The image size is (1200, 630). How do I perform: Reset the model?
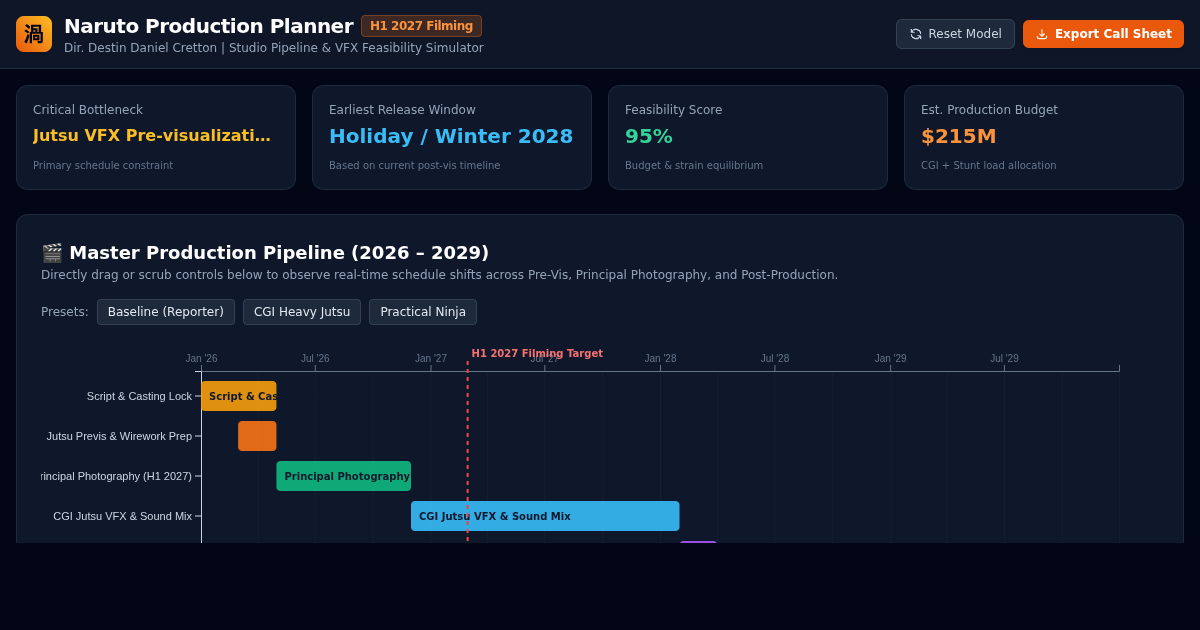(955, 34)
